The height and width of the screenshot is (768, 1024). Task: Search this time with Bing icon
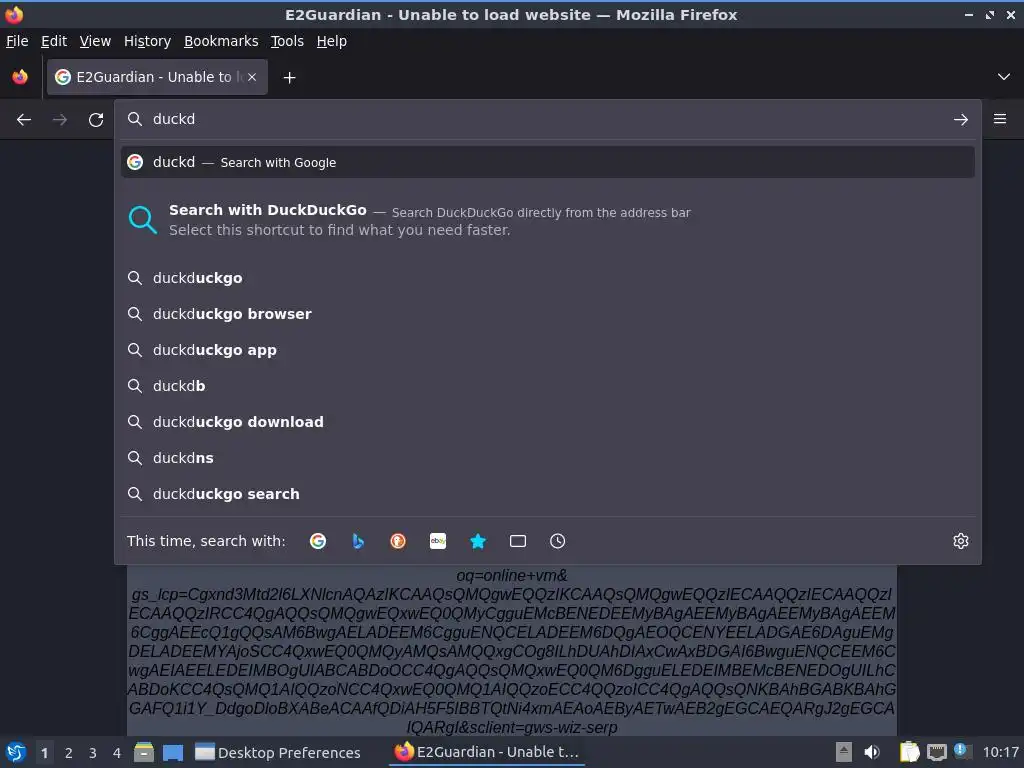358,541
